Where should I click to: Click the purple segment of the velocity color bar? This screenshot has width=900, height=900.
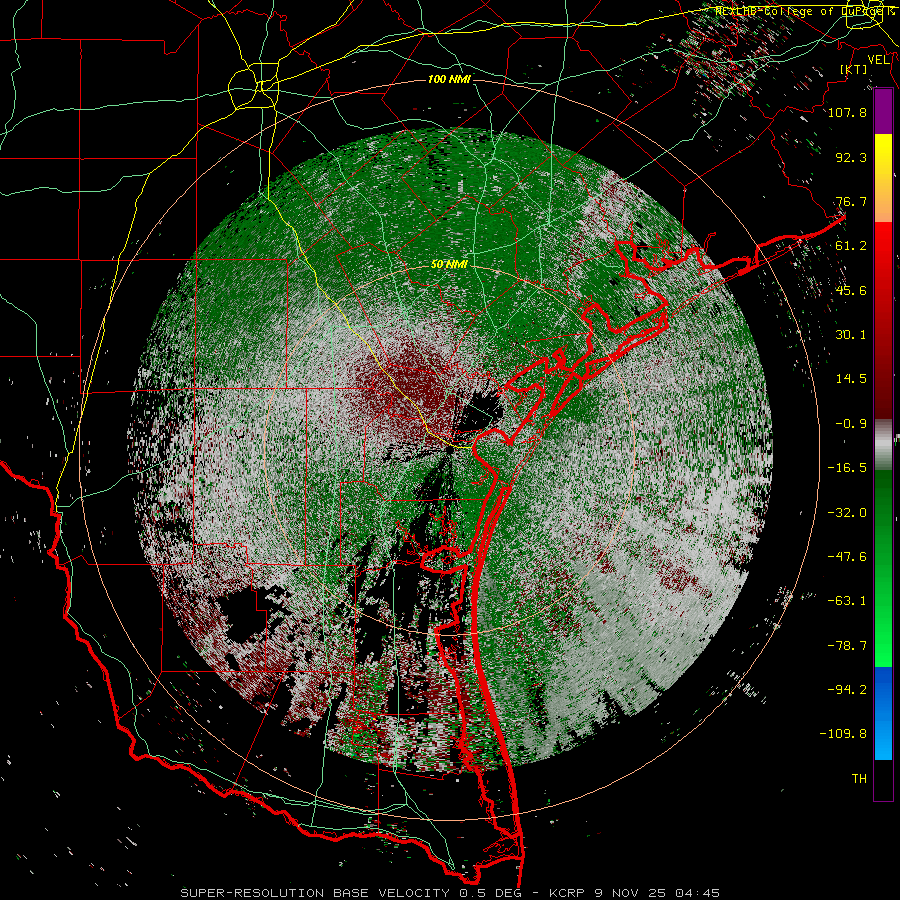(x=883, y=112)
